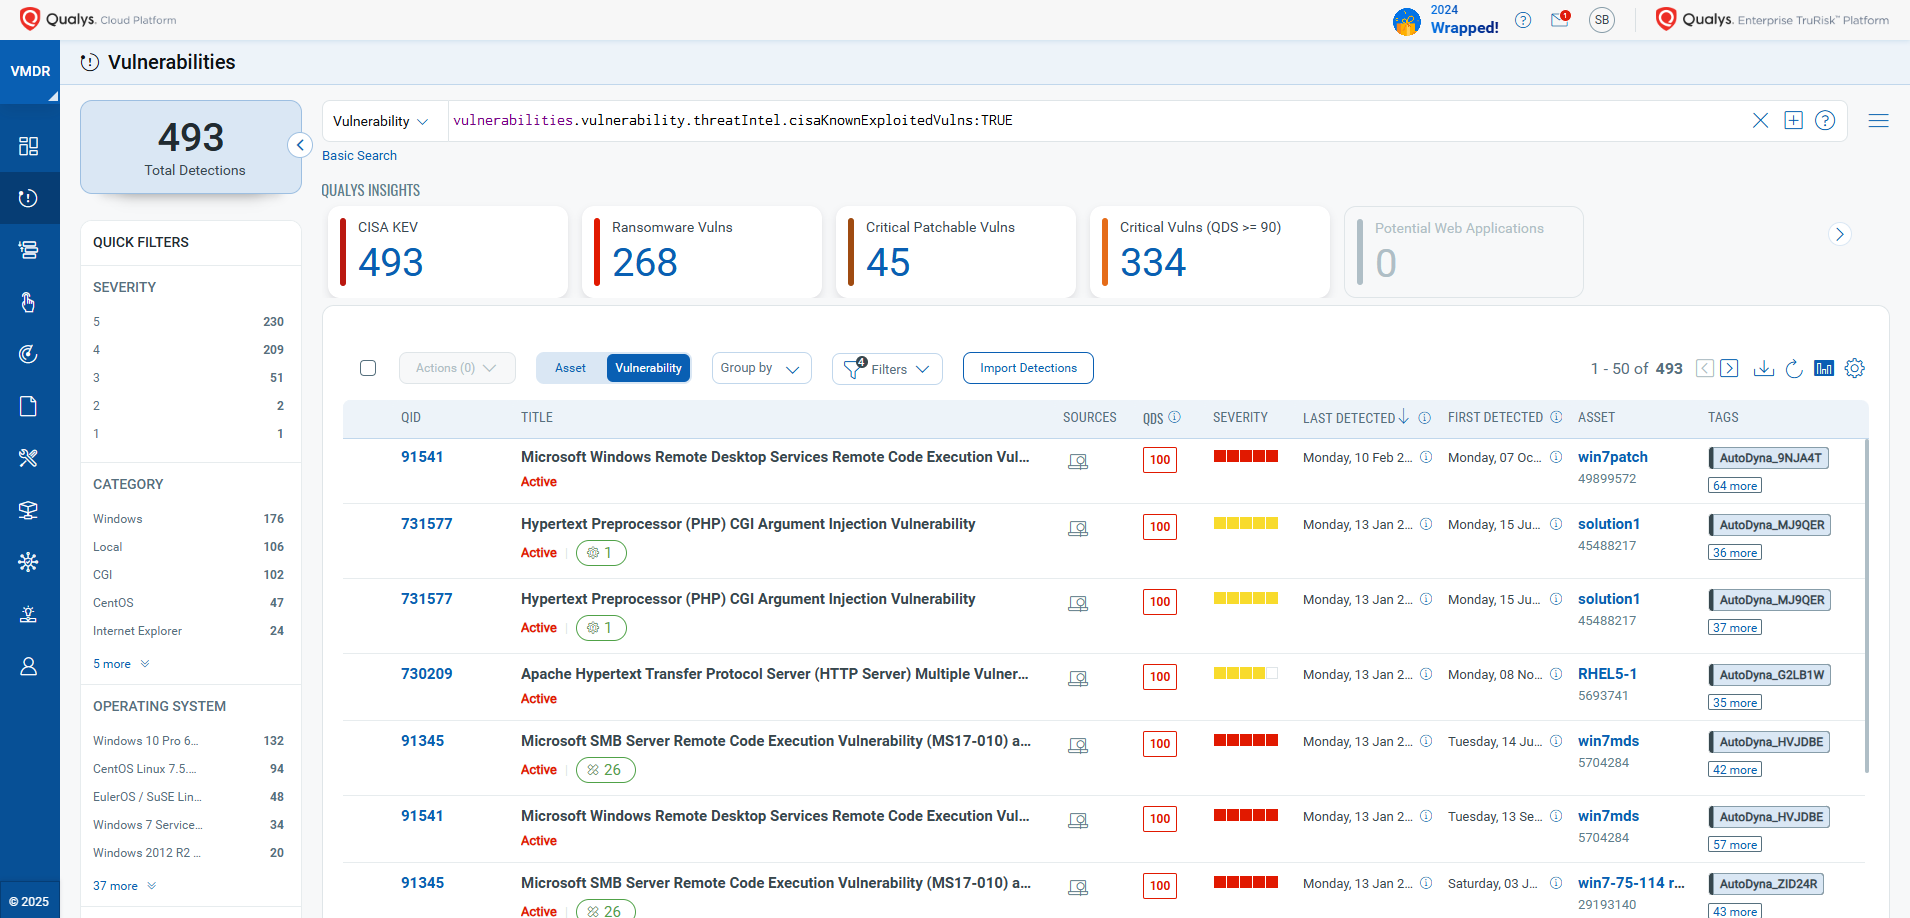Open the notifications mail icon
This screenshot has width=1910, height=918.
(x=1559, y=20)
